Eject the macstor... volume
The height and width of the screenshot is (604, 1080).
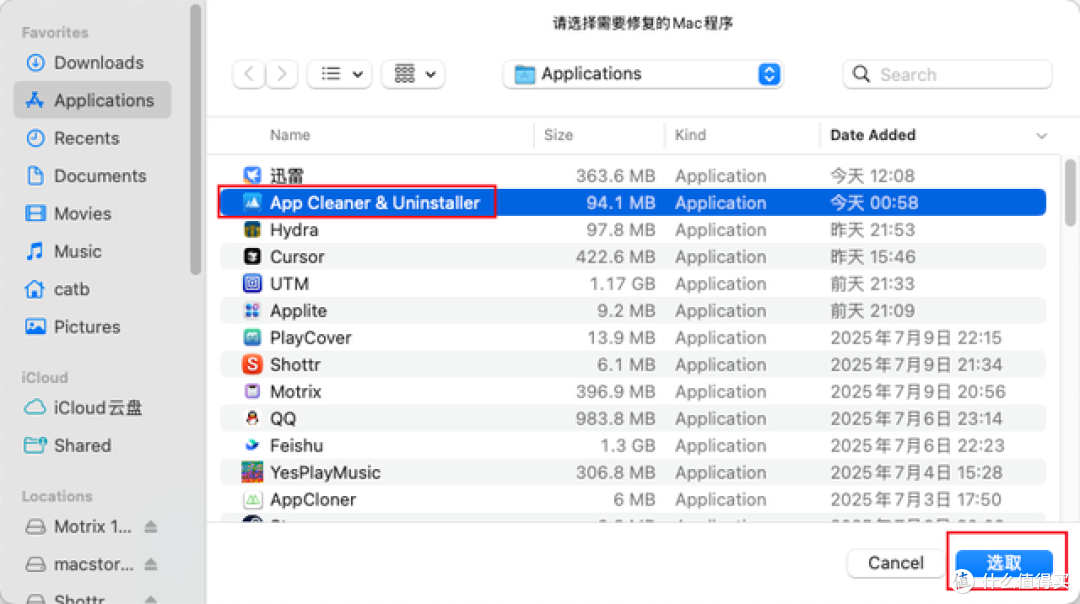coord(151,565)
